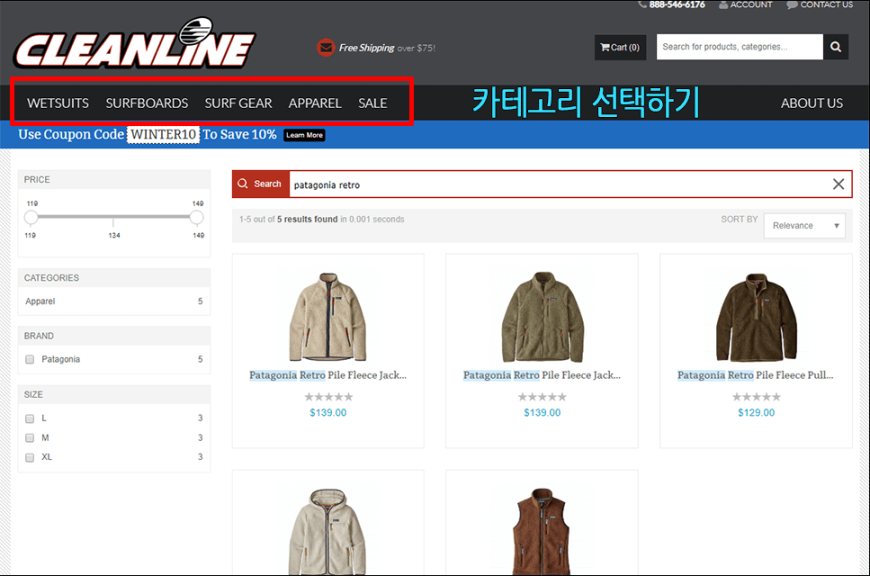Click the header product search field
The width and height of the screenshot is (870, 576).
coord(740,47)
